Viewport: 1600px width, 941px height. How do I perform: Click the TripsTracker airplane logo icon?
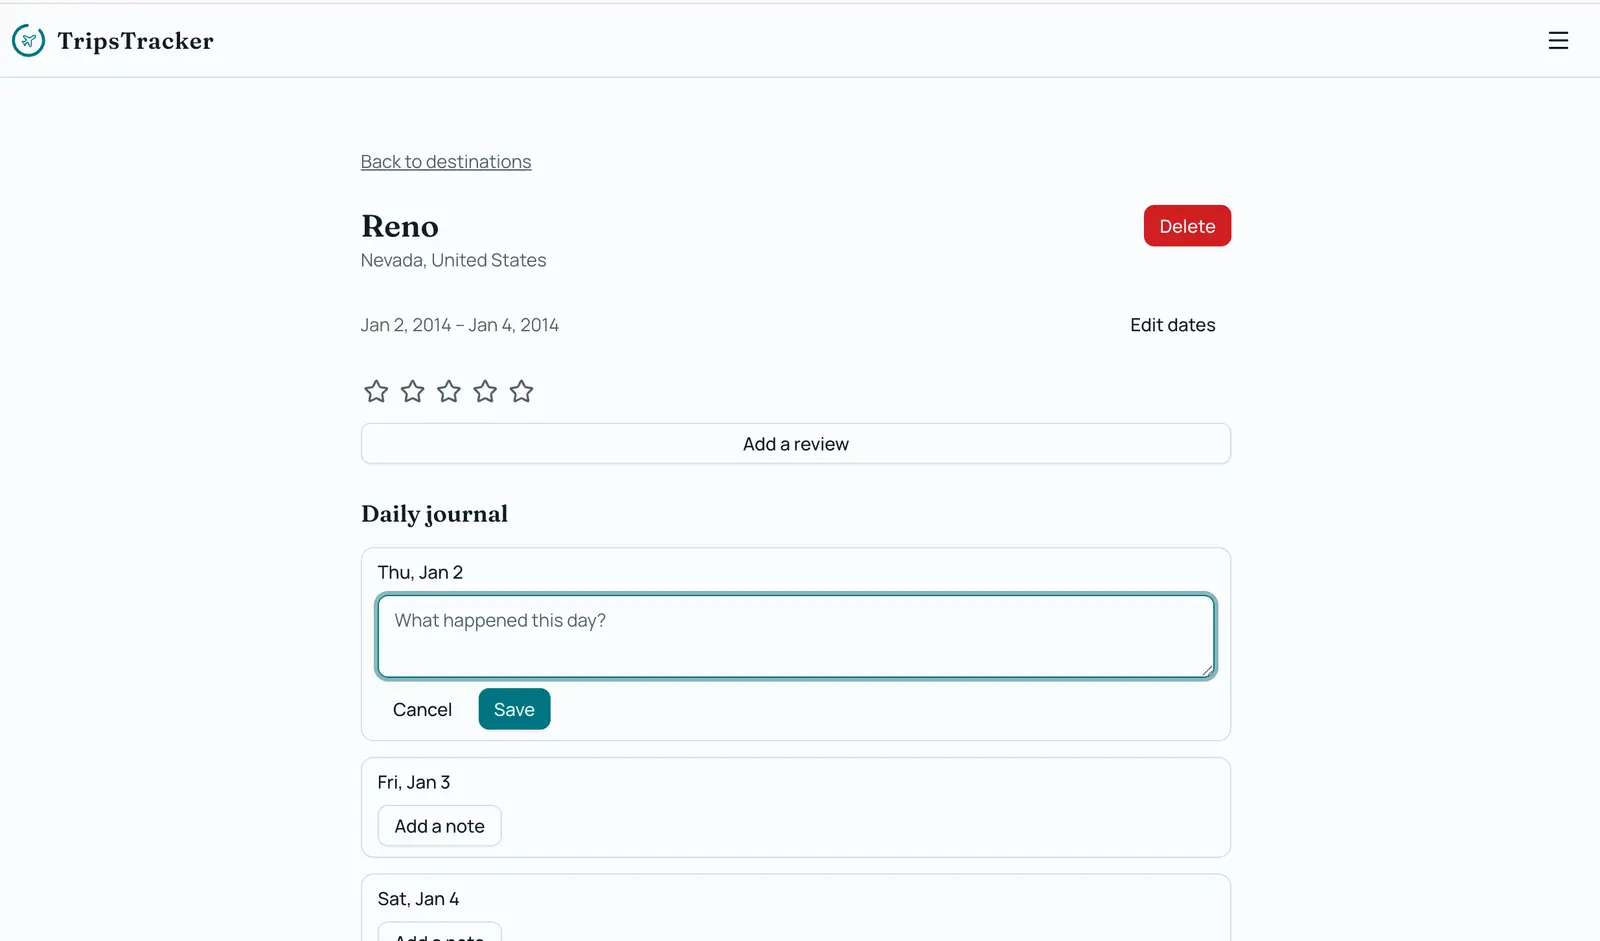[28, 41]
